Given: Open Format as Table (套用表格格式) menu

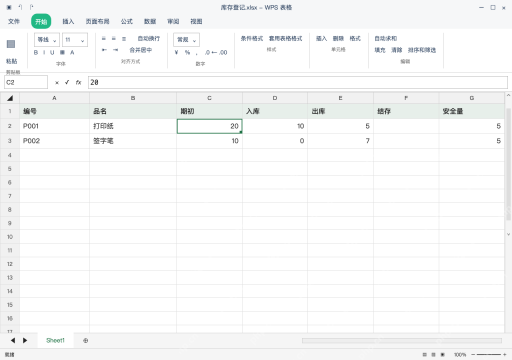Looking at the screenshot, I should pos(286,39).
